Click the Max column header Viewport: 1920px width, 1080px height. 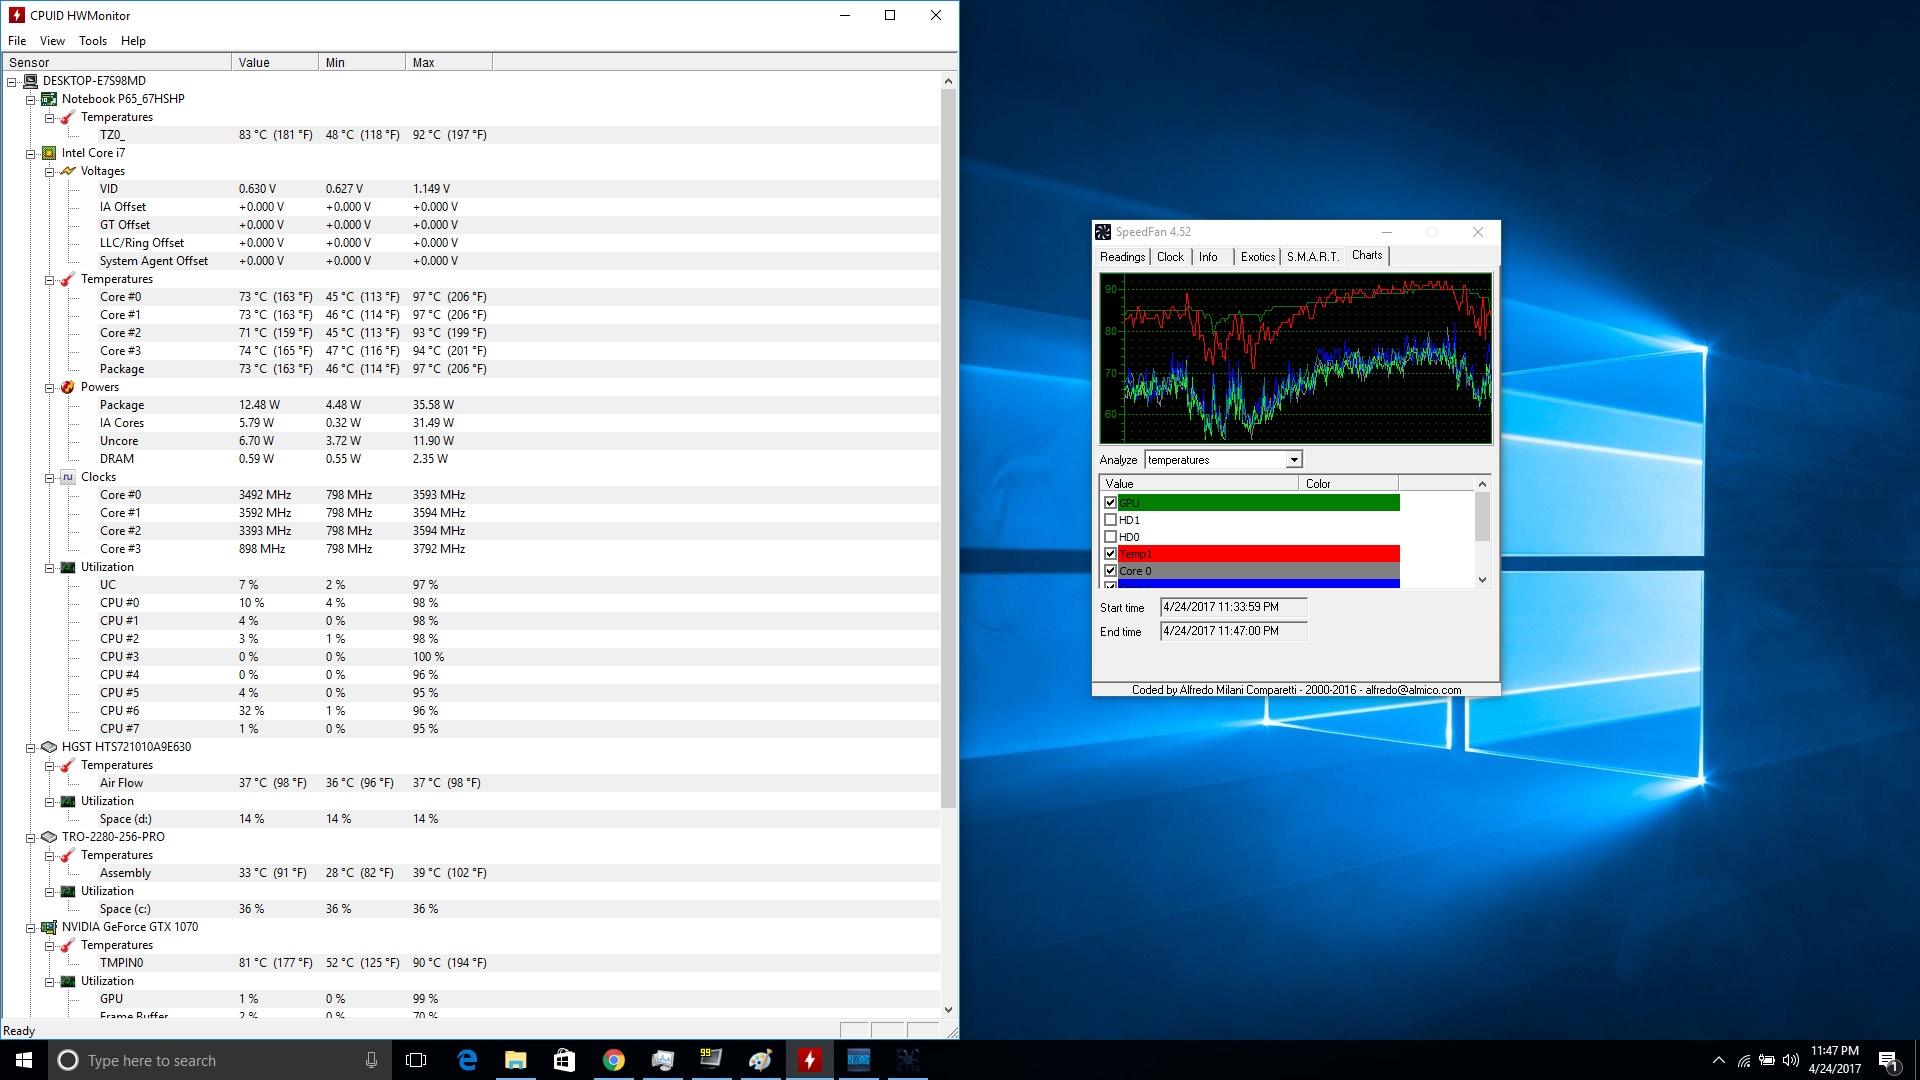448,62
